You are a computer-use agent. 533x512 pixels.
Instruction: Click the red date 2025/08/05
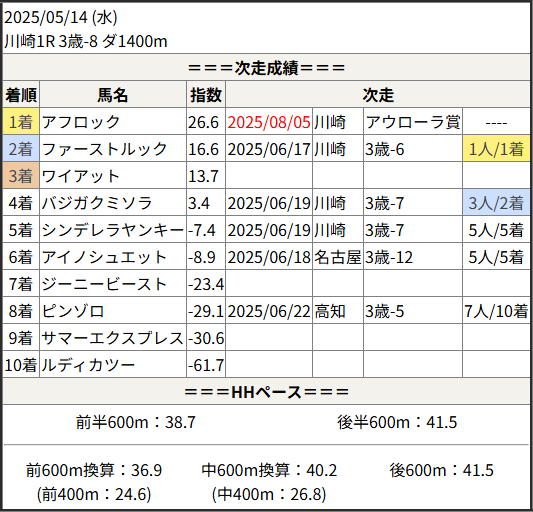pos(269,122)
